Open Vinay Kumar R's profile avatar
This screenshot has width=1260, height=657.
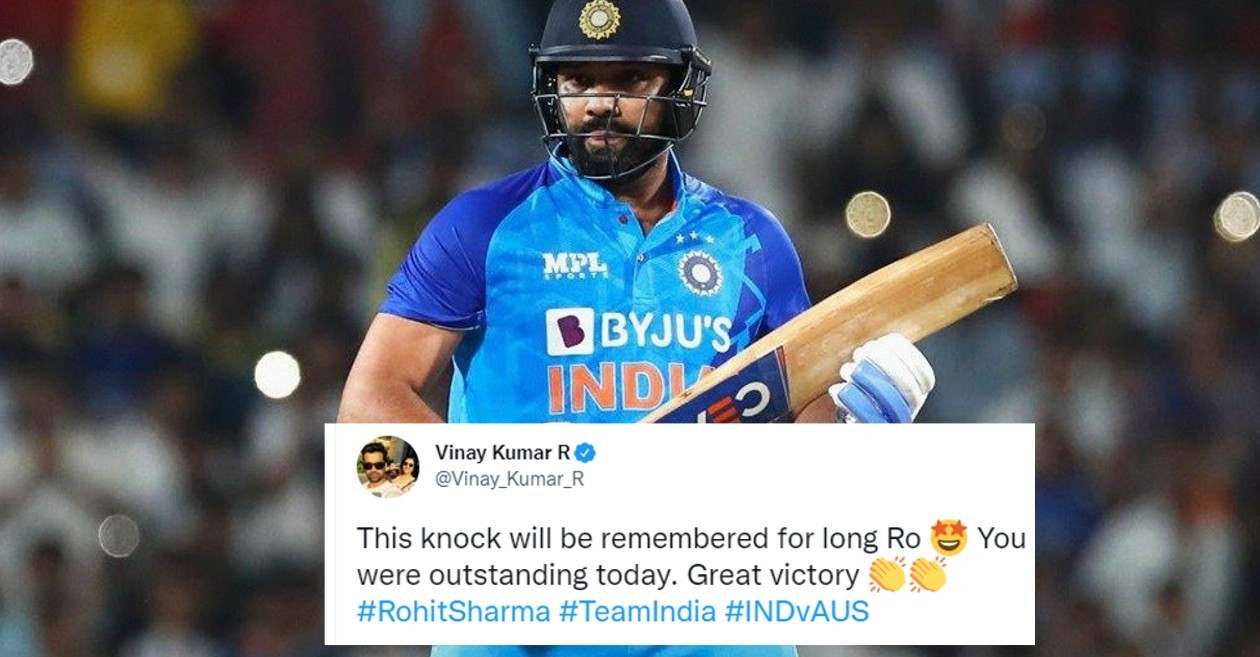coord(388,466)
